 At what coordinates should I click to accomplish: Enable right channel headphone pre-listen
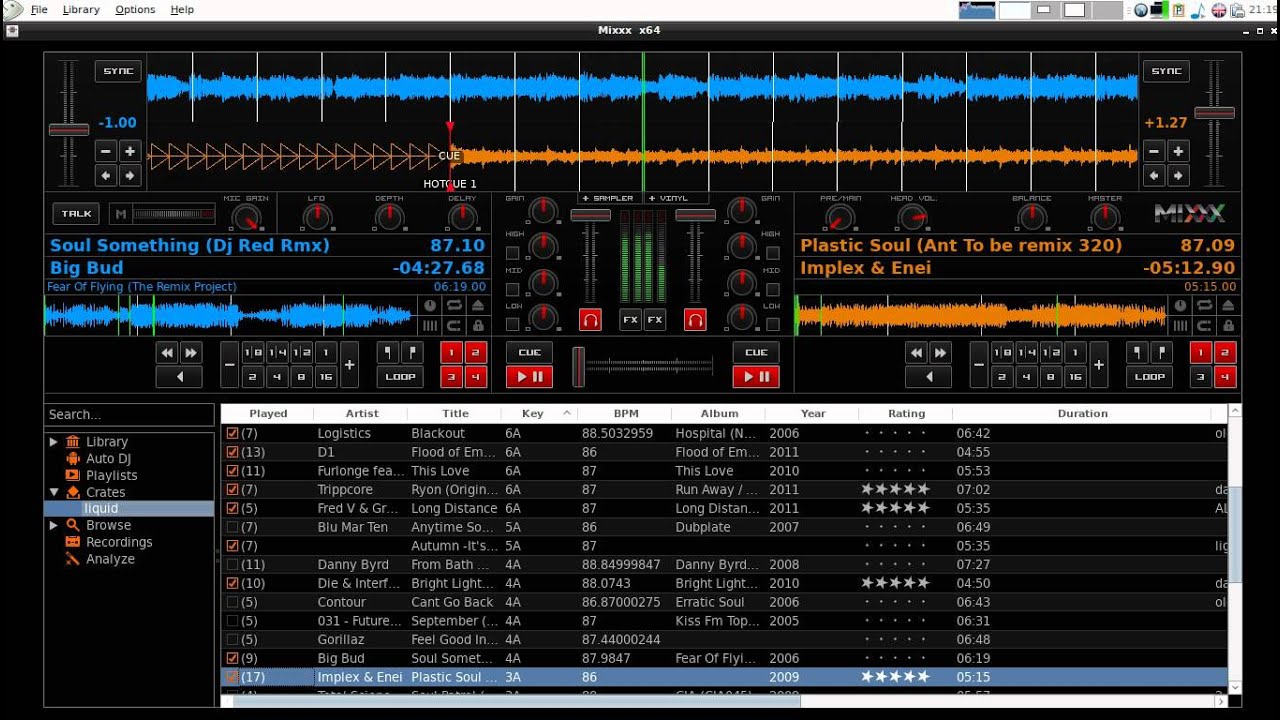pyautogui.click(x=695, y=320)
